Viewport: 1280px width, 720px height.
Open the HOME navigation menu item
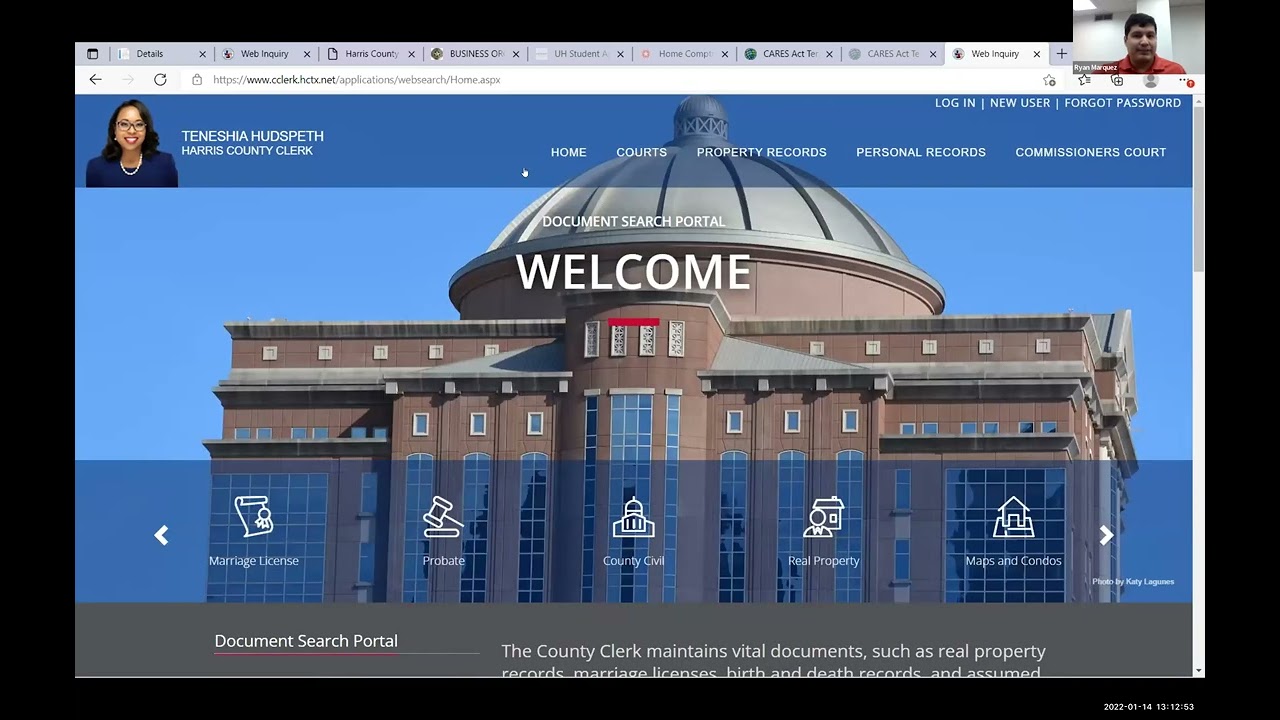568,152
